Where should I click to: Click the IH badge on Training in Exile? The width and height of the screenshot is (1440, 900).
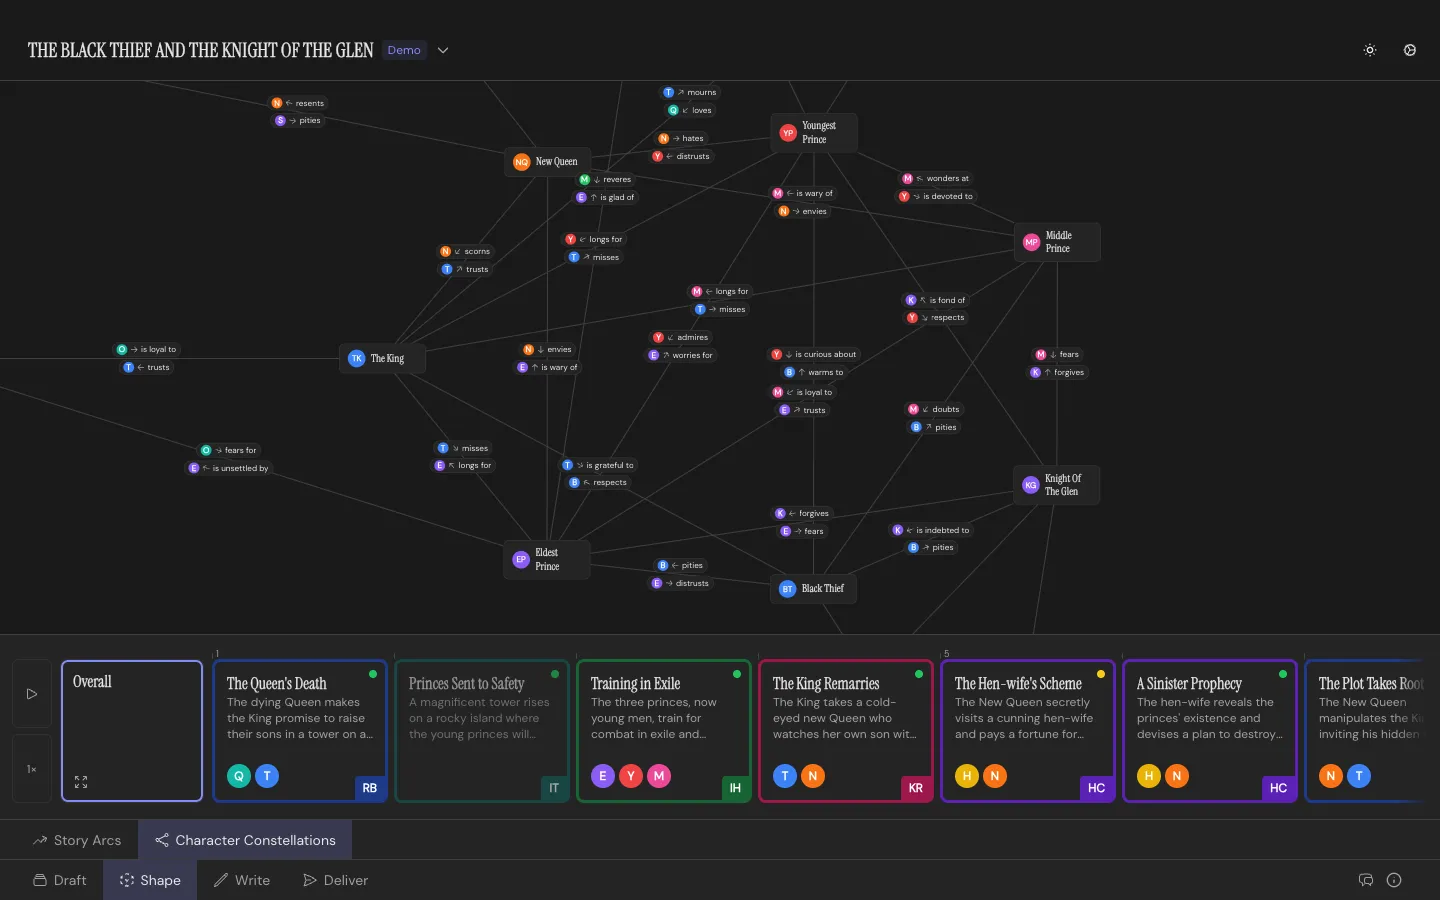point(735,788)
